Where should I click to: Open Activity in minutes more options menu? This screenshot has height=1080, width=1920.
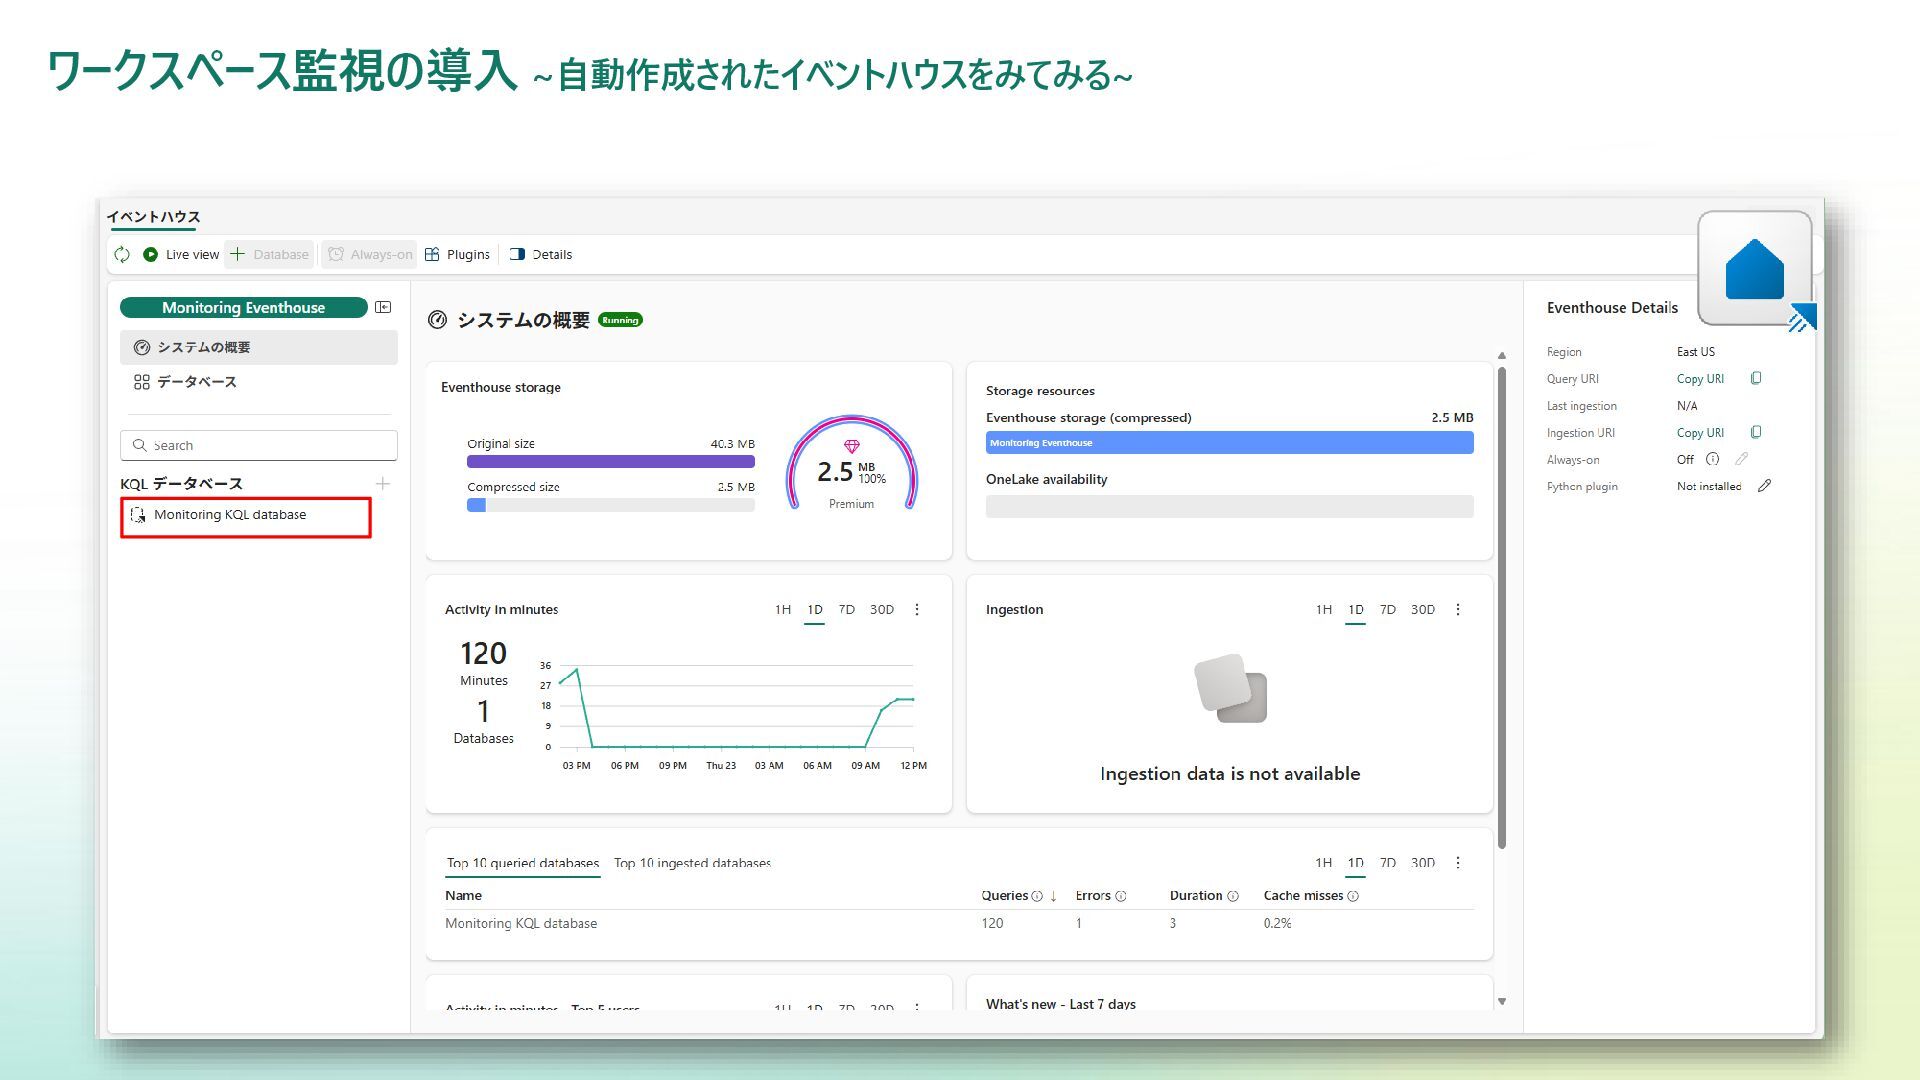pyautogui.click(x=917, y=610)
